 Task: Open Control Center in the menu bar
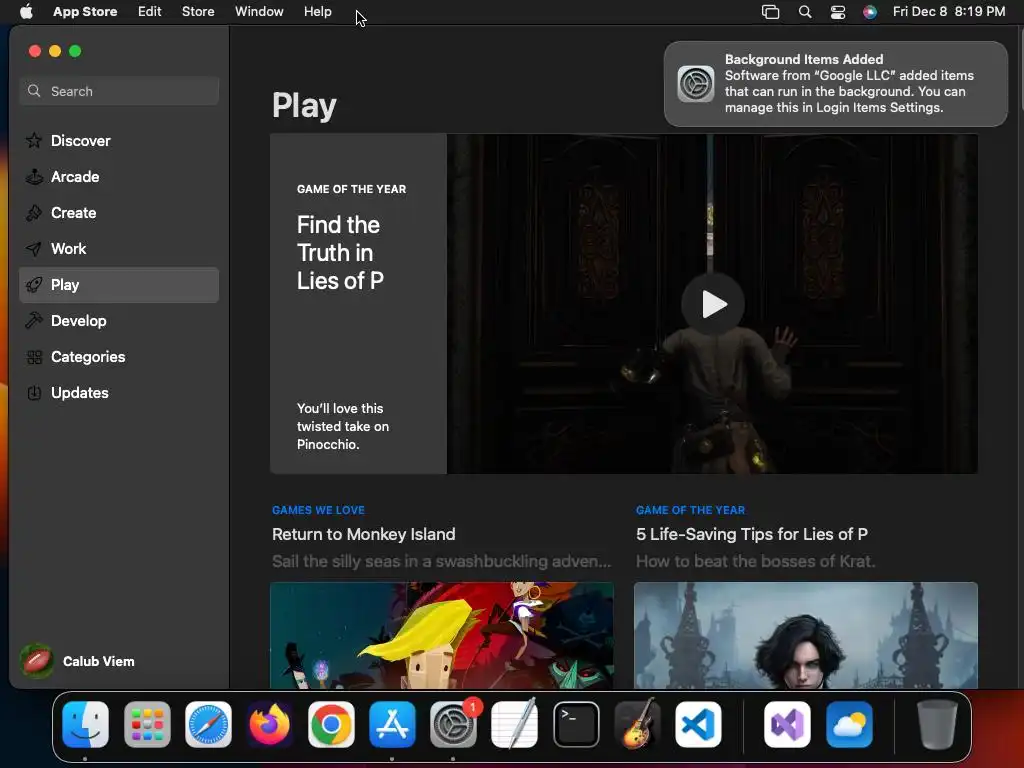click(x=838, y=12)
